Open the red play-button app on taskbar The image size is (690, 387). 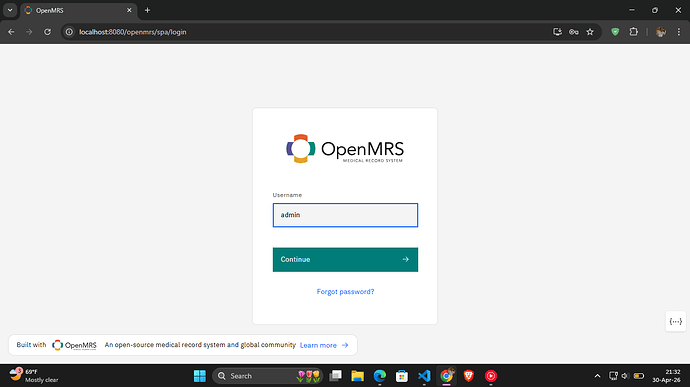click(491, 376)
